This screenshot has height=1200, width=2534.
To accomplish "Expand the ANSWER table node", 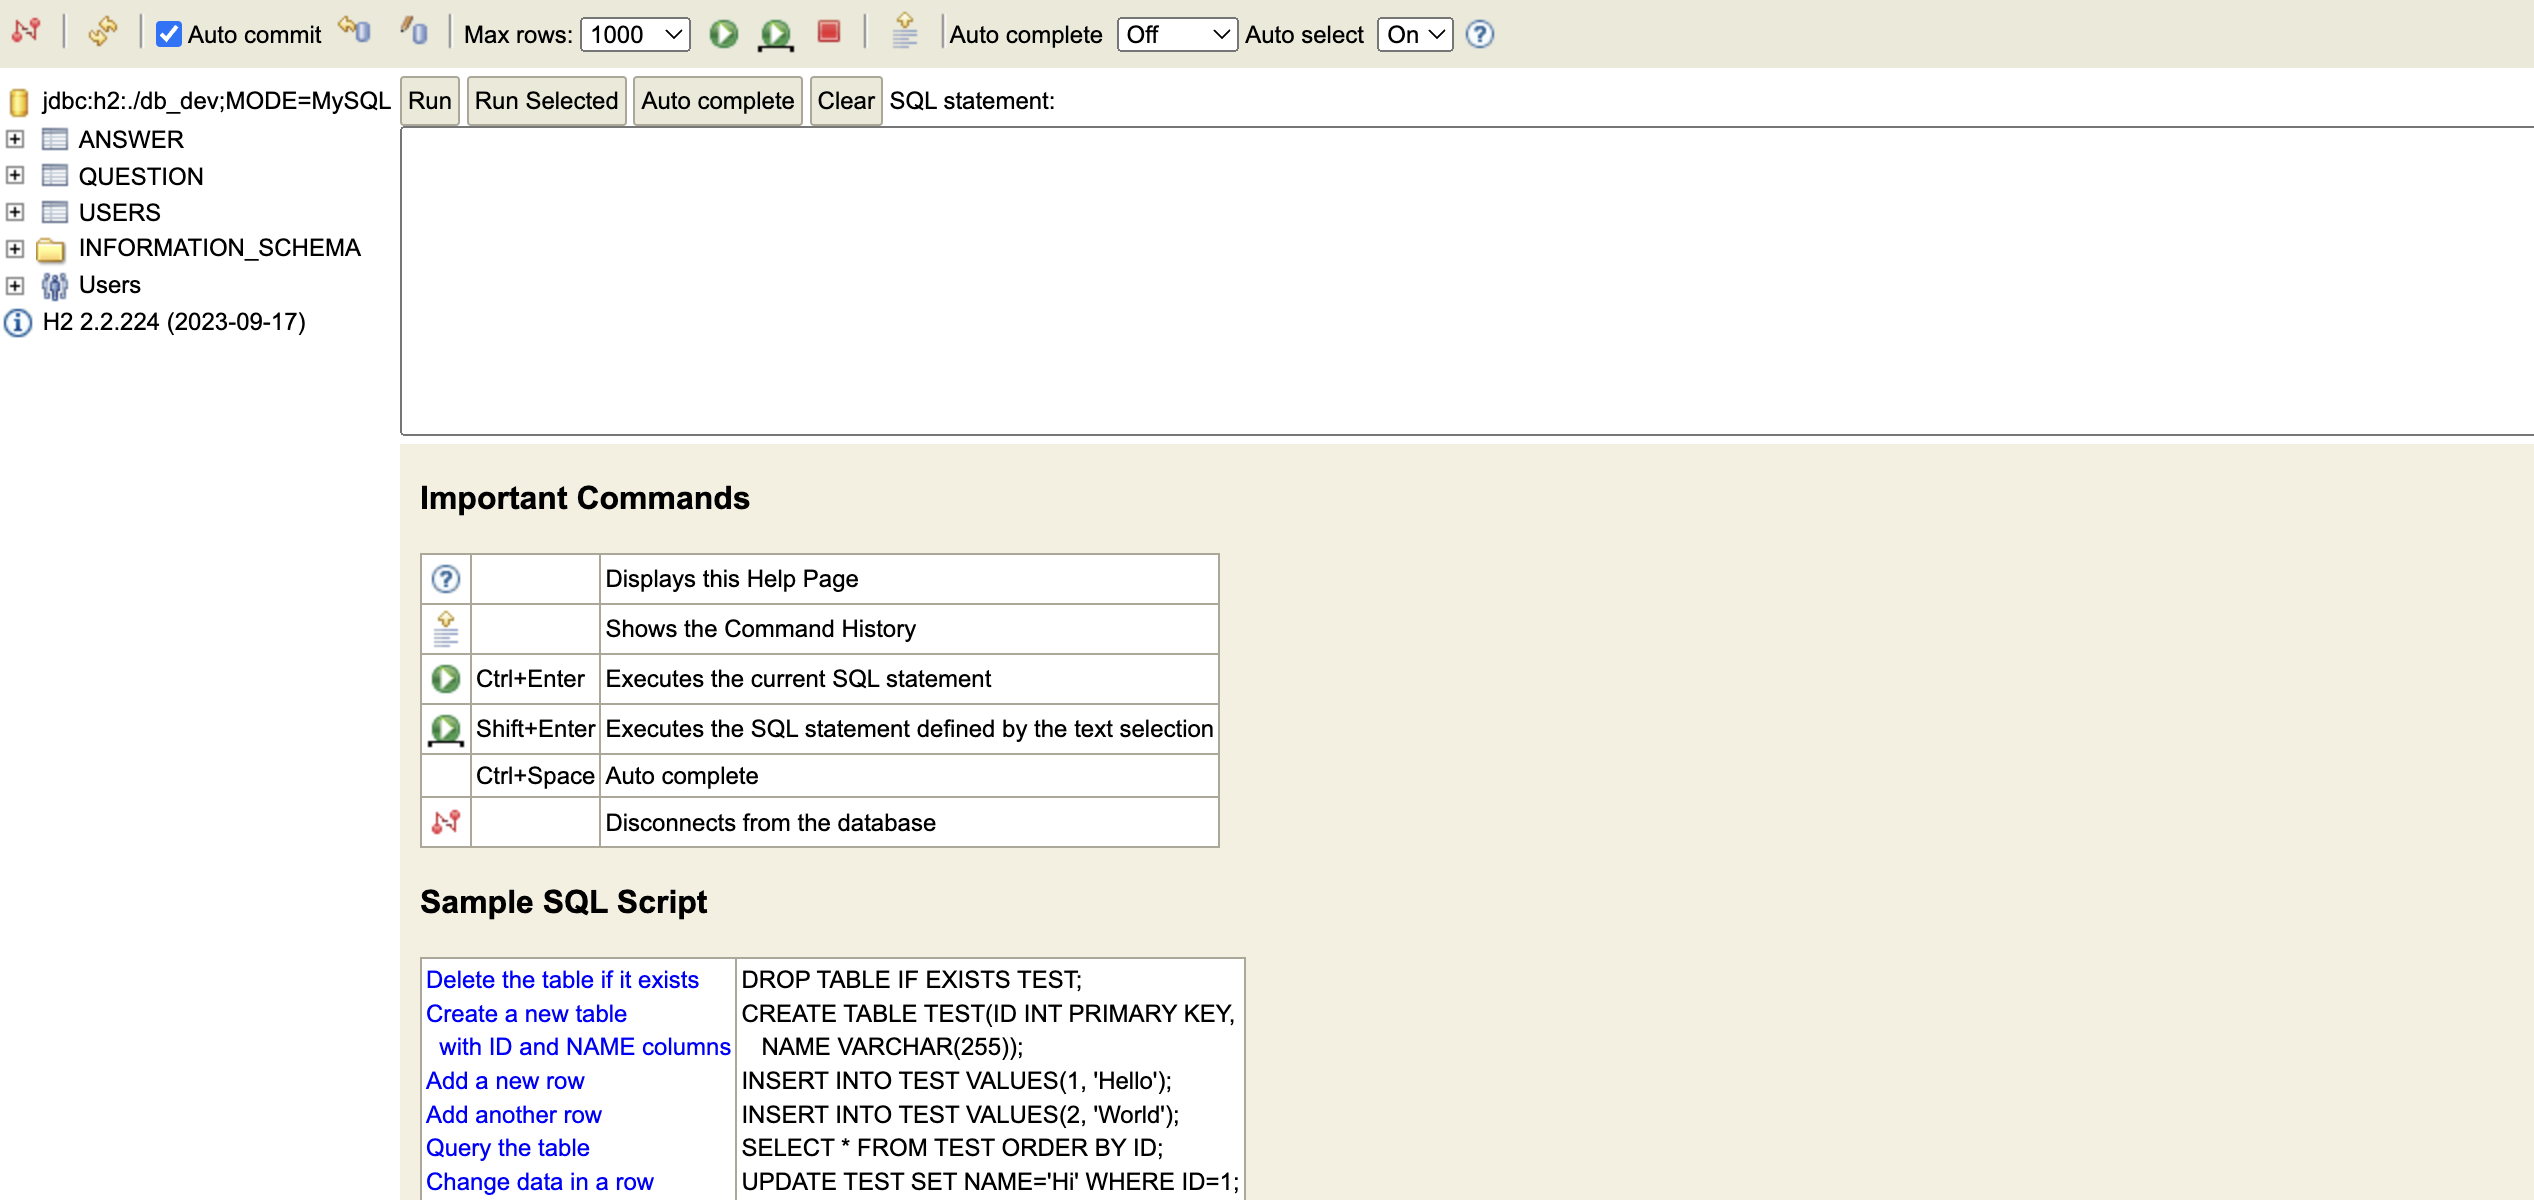I will coord(15,139).
